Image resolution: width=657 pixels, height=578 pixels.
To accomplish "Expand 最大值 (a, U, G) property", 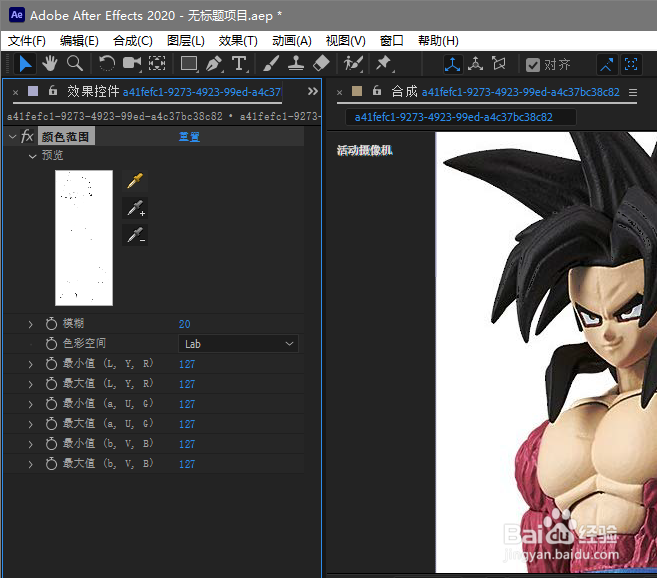I will [x=30, y=425].
